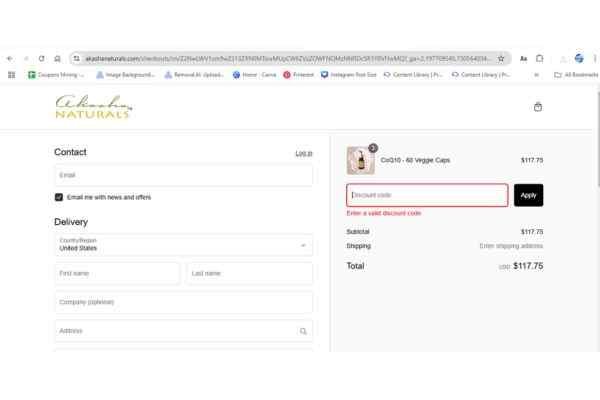Click the Log in link
The width and height of the screenshot is (600, 400).
pos(303,153)
